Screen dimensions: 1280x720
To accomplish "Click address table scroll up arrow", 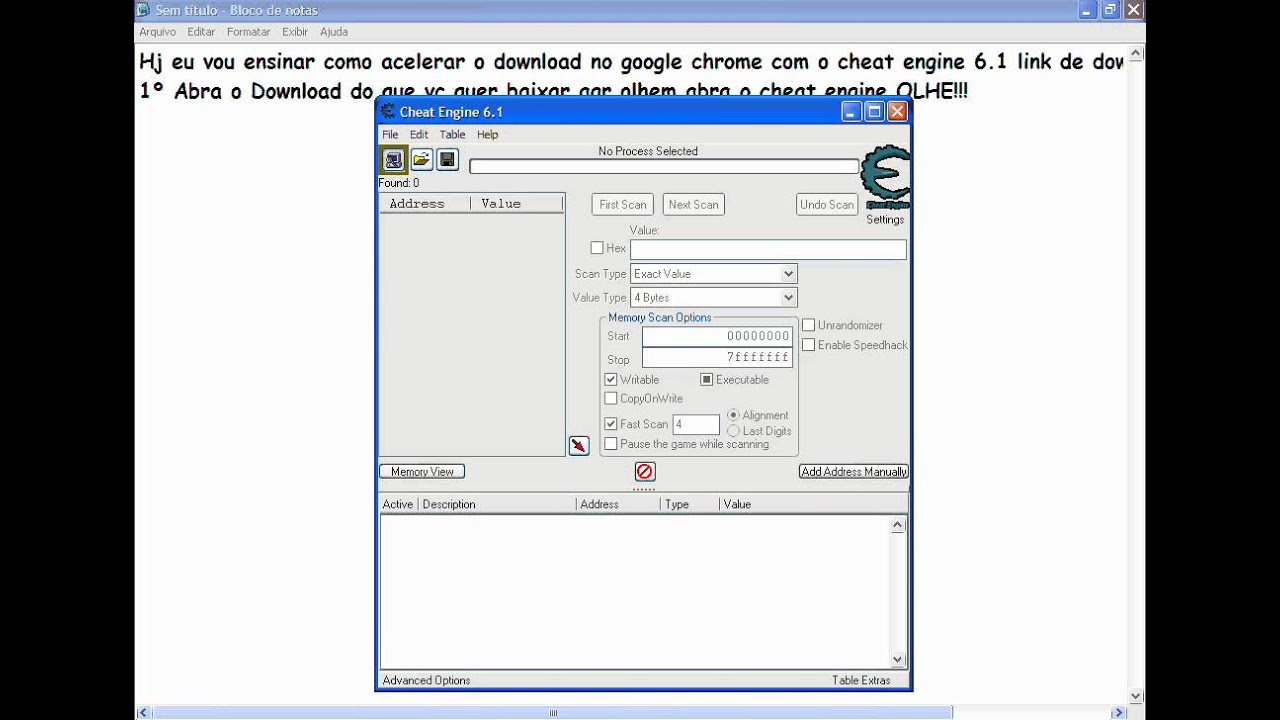I will pyautogui.click(x=898, y=525).
